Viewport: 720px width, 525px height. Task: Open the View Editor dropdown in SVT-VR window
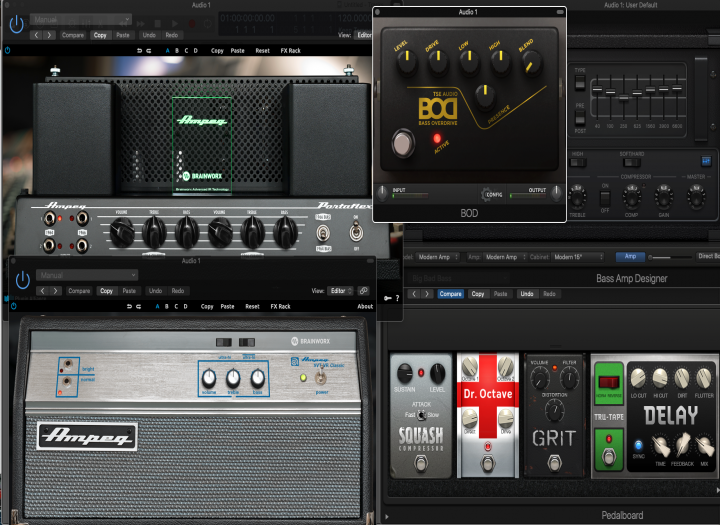[341, 291]
